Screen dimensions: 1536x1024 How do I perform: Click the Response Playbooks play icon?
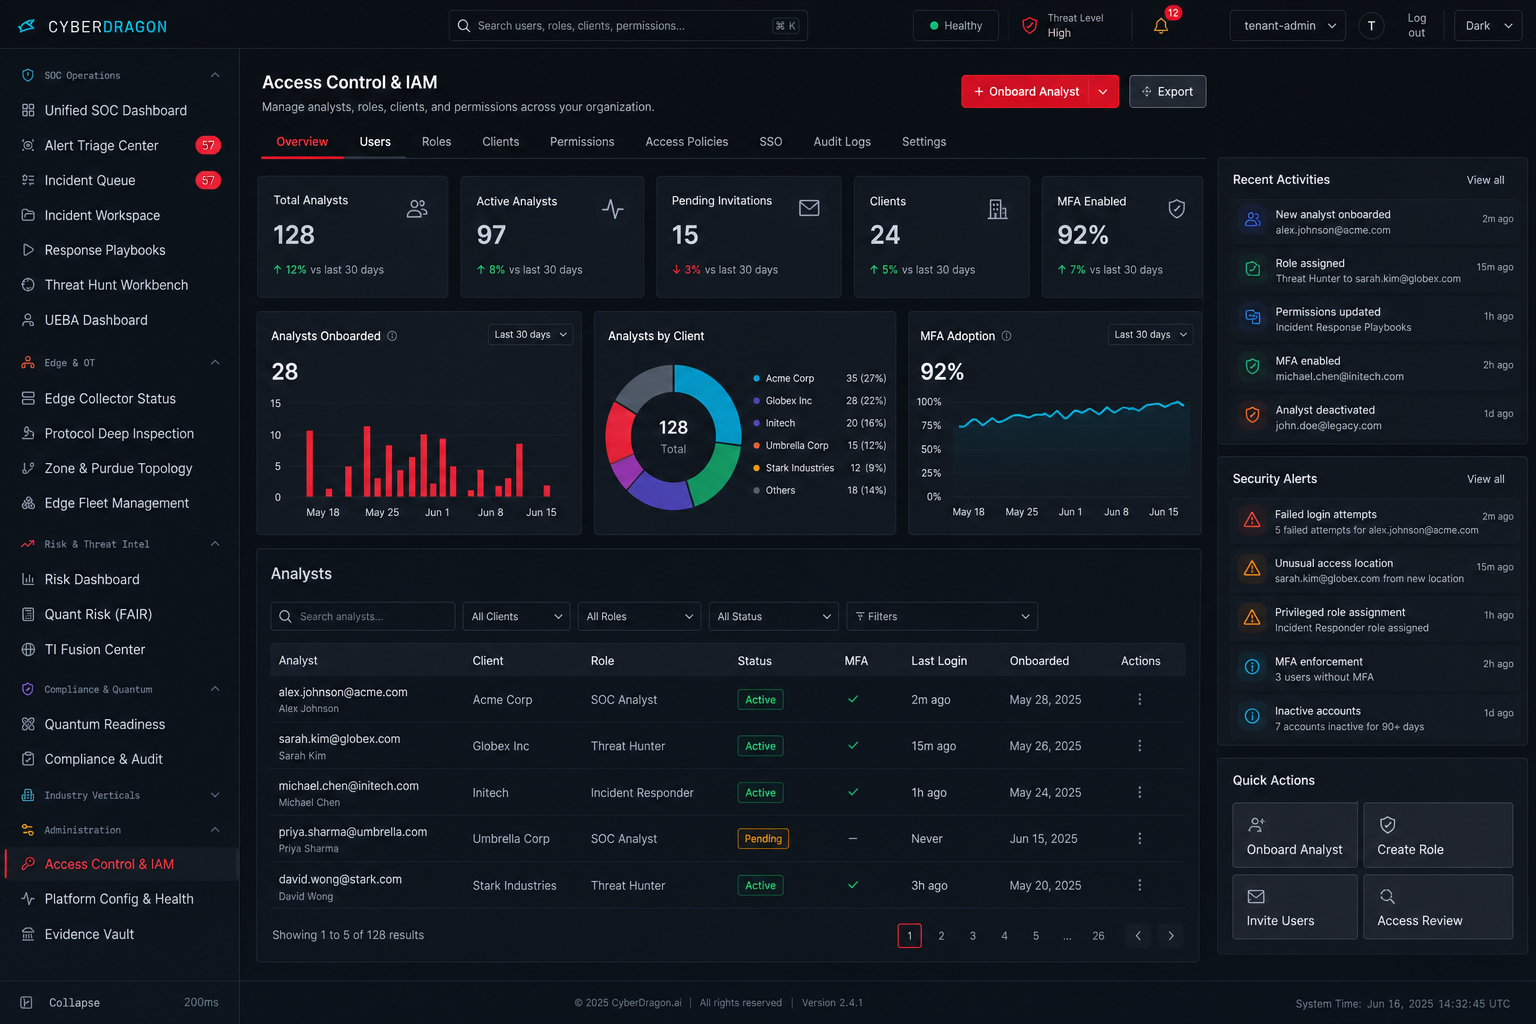[28, 250]
